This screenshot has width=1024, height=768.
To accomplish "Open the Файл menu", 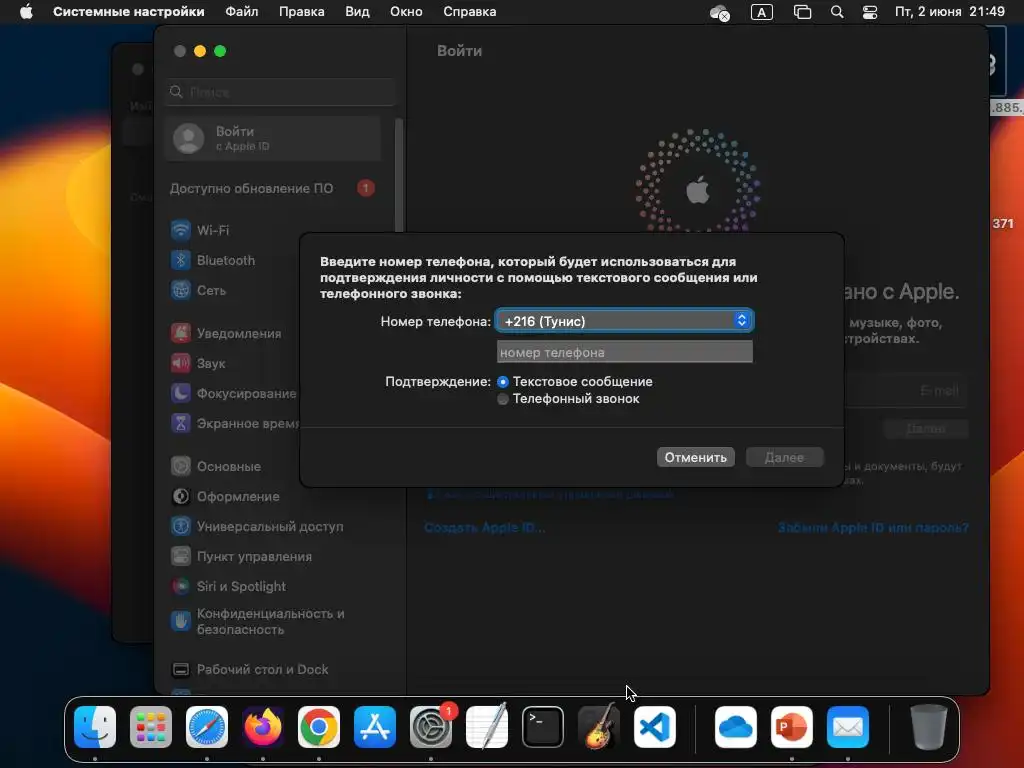I will coord(242,12).
